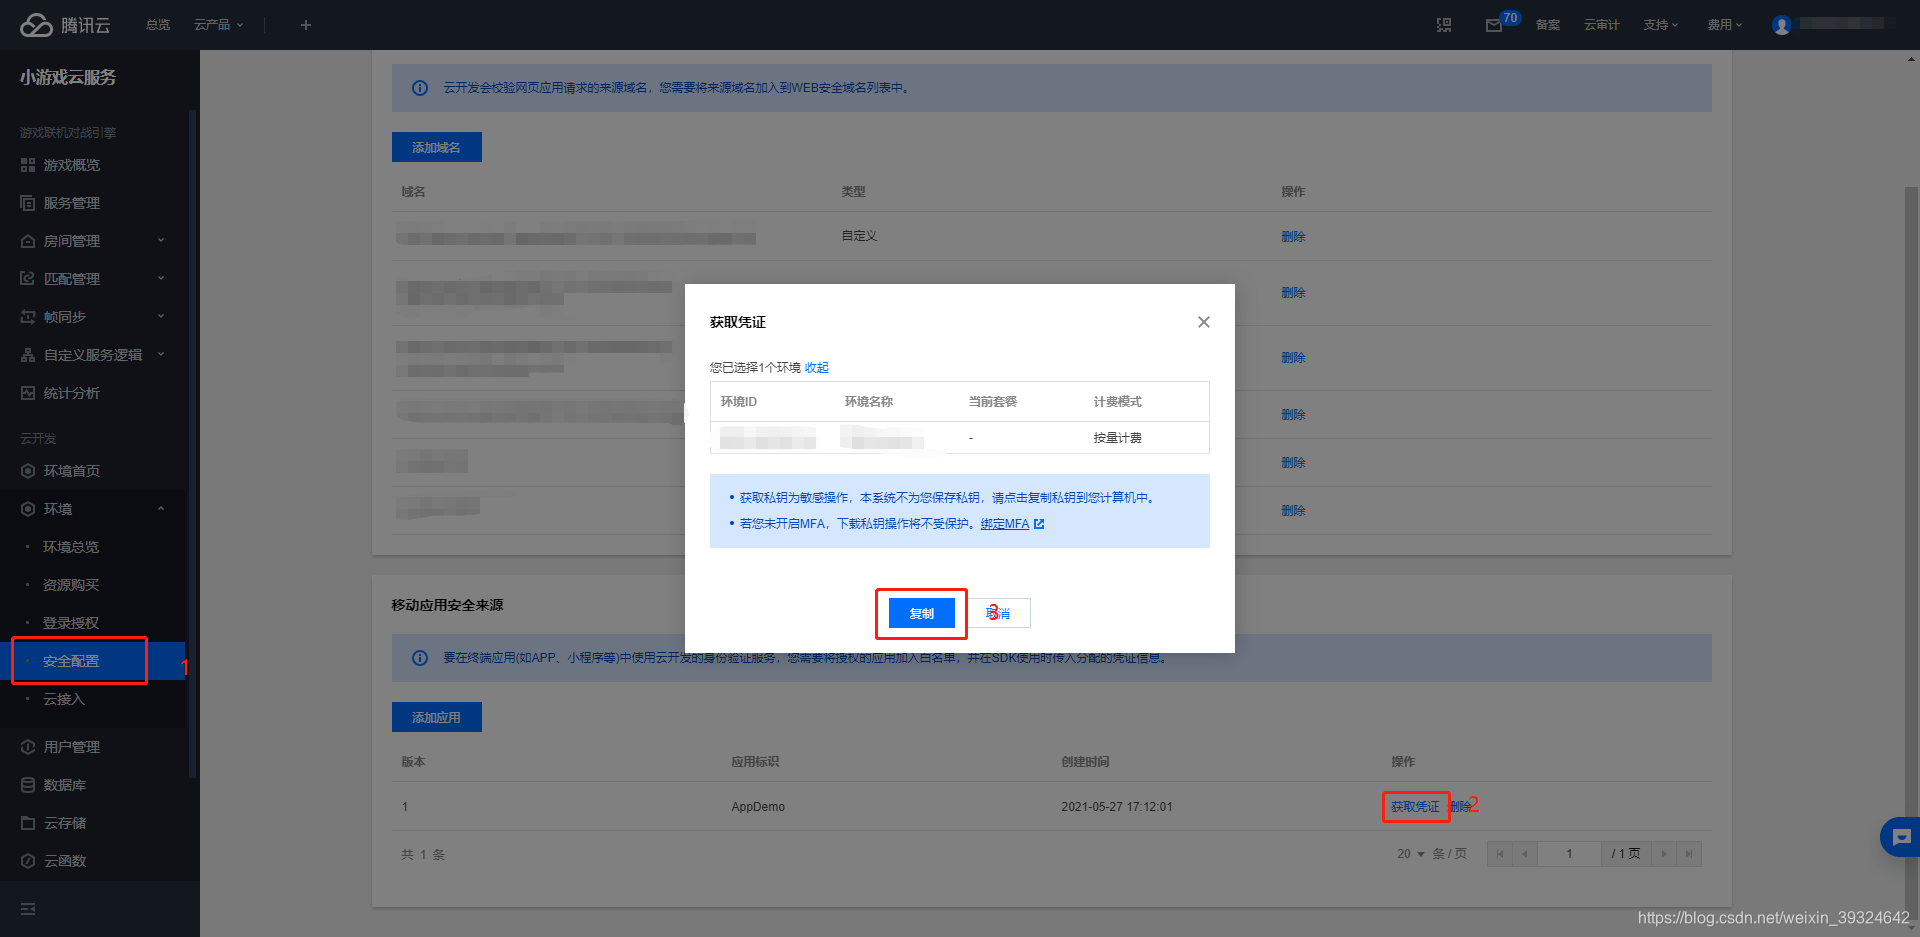The width and height of the screenshot is (1920, 937).
Task: Open 登录授权 submenu item
Action: pyautogui.click(x=71, y=623)
